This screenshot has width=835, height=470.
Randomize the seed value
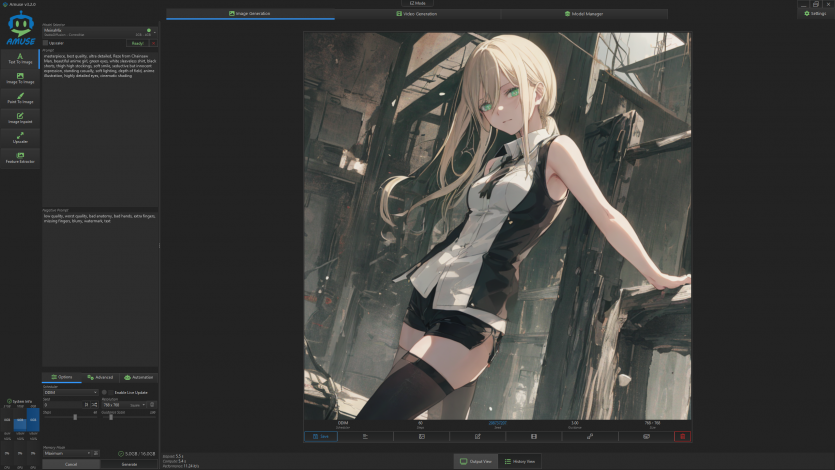coord(96,404)
